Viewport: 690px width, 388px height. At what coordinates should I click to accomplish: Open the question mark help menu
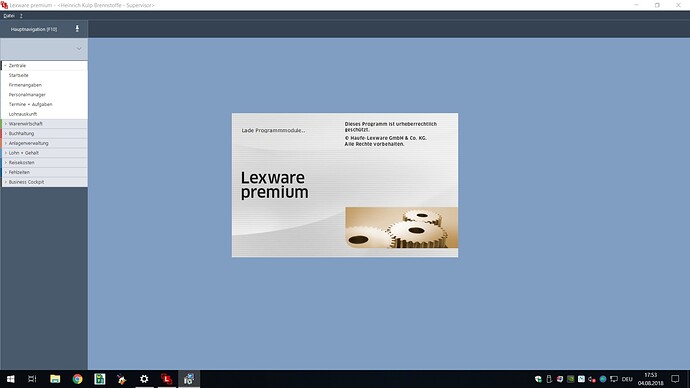point(21,16)
